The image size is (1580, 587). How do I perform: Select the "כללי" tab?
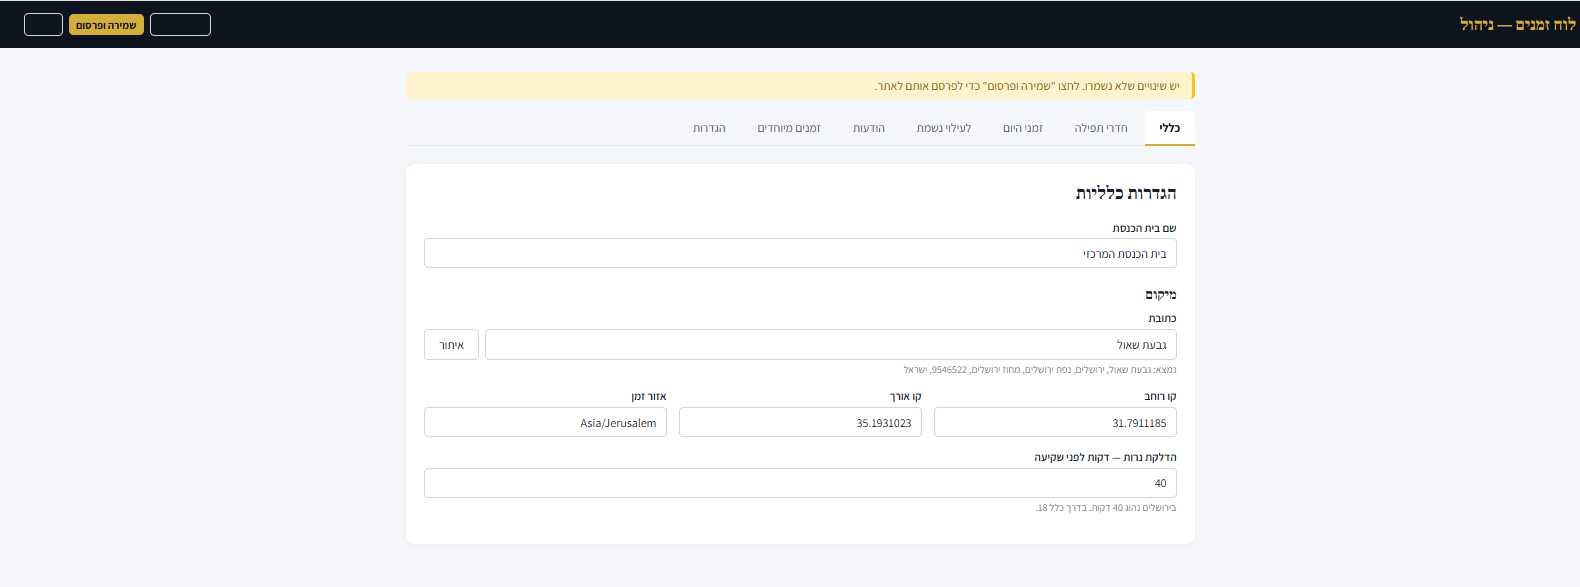1169,128
